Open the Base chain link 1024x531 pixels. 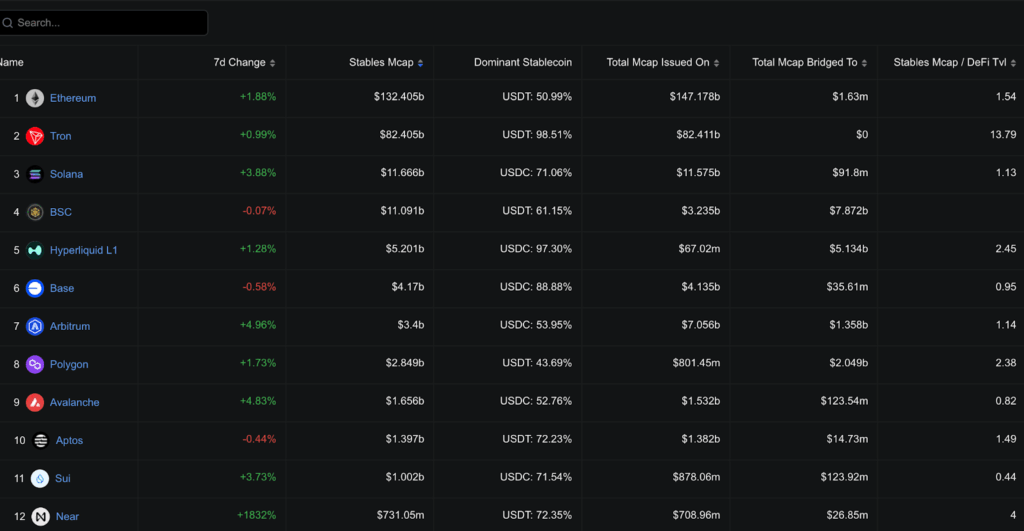click(x=61, y=288)
